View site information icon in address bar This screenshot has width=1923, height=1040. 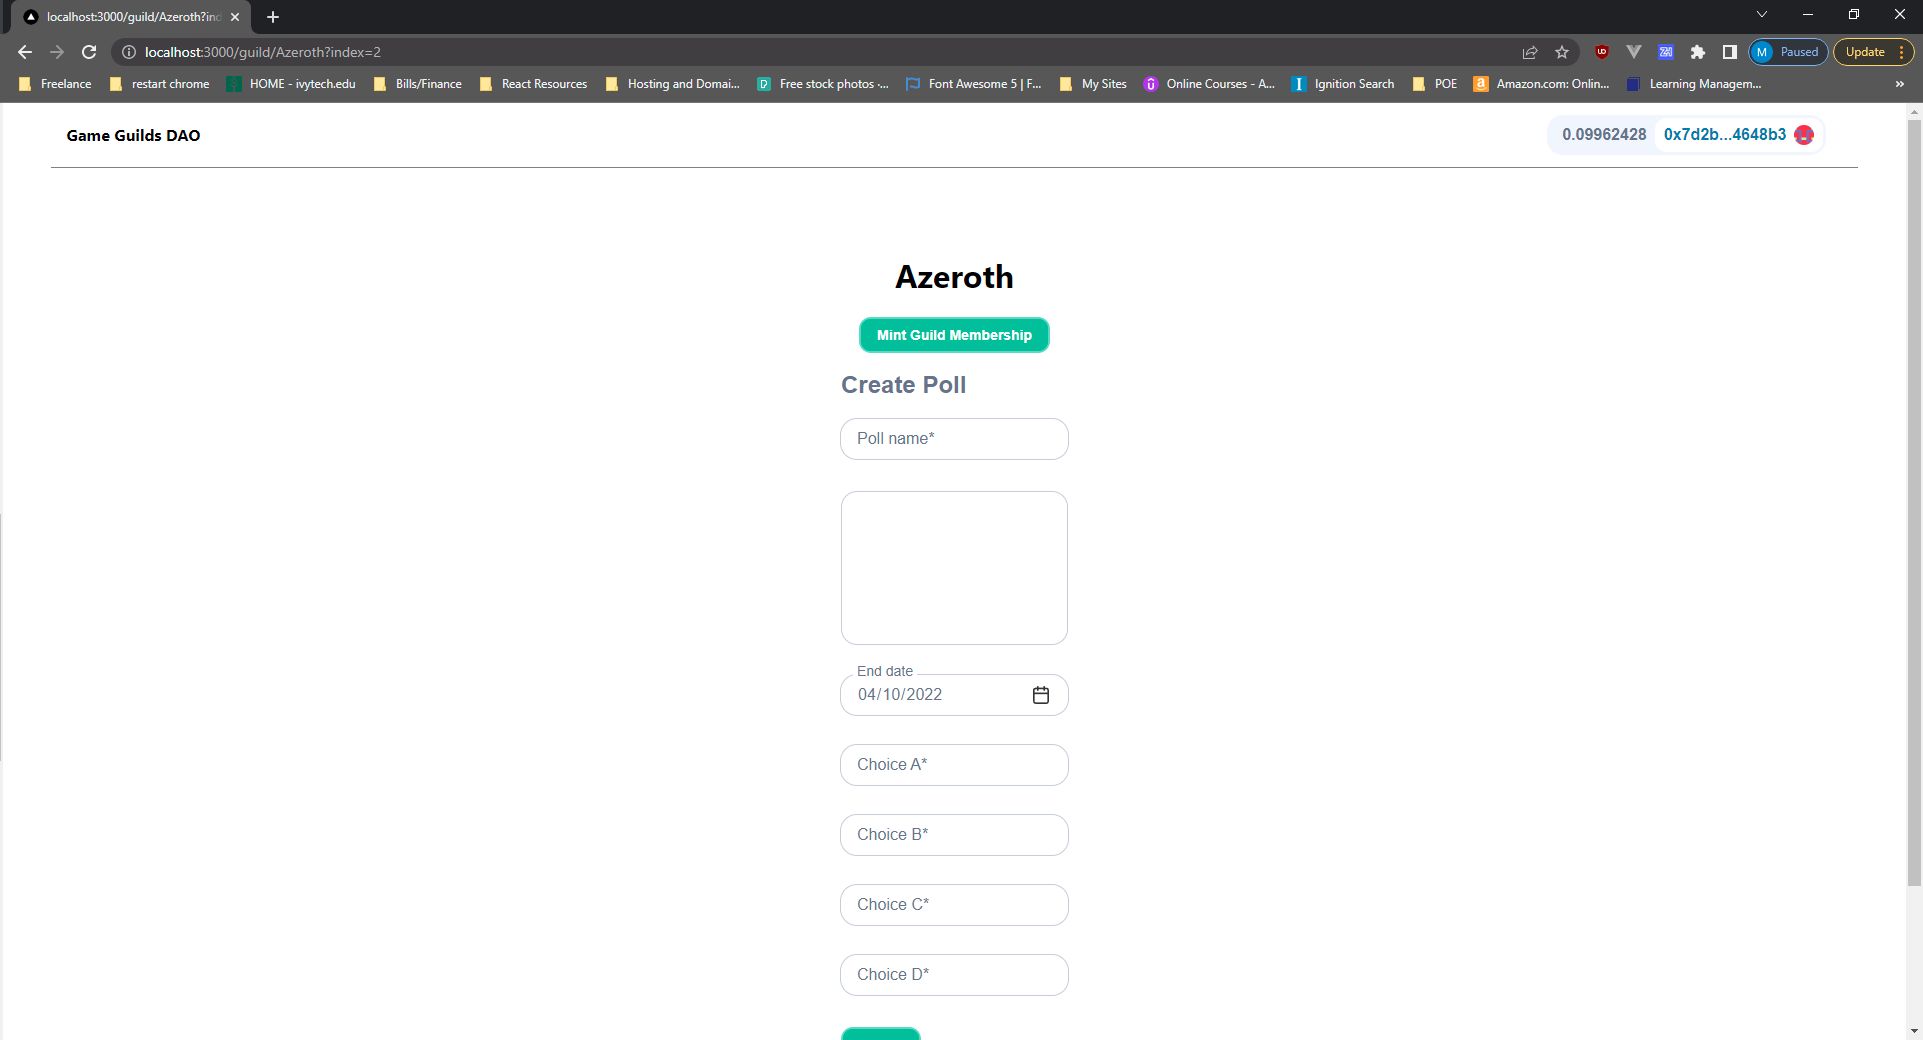(129, 52)
